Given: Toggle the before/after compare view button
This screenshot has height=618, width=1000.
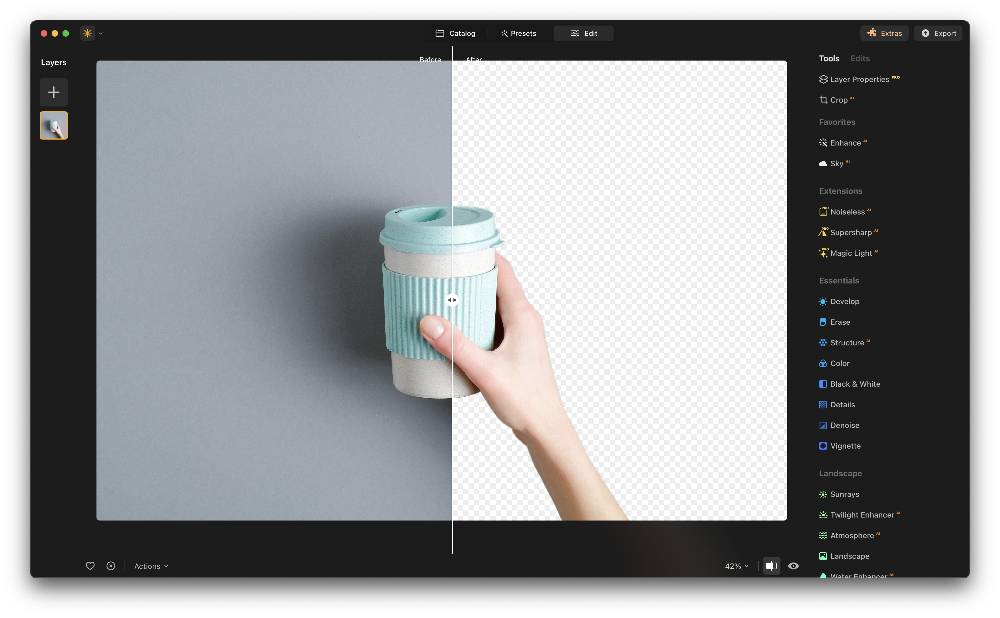Looking at the screenshot, I should pos(771,566).
